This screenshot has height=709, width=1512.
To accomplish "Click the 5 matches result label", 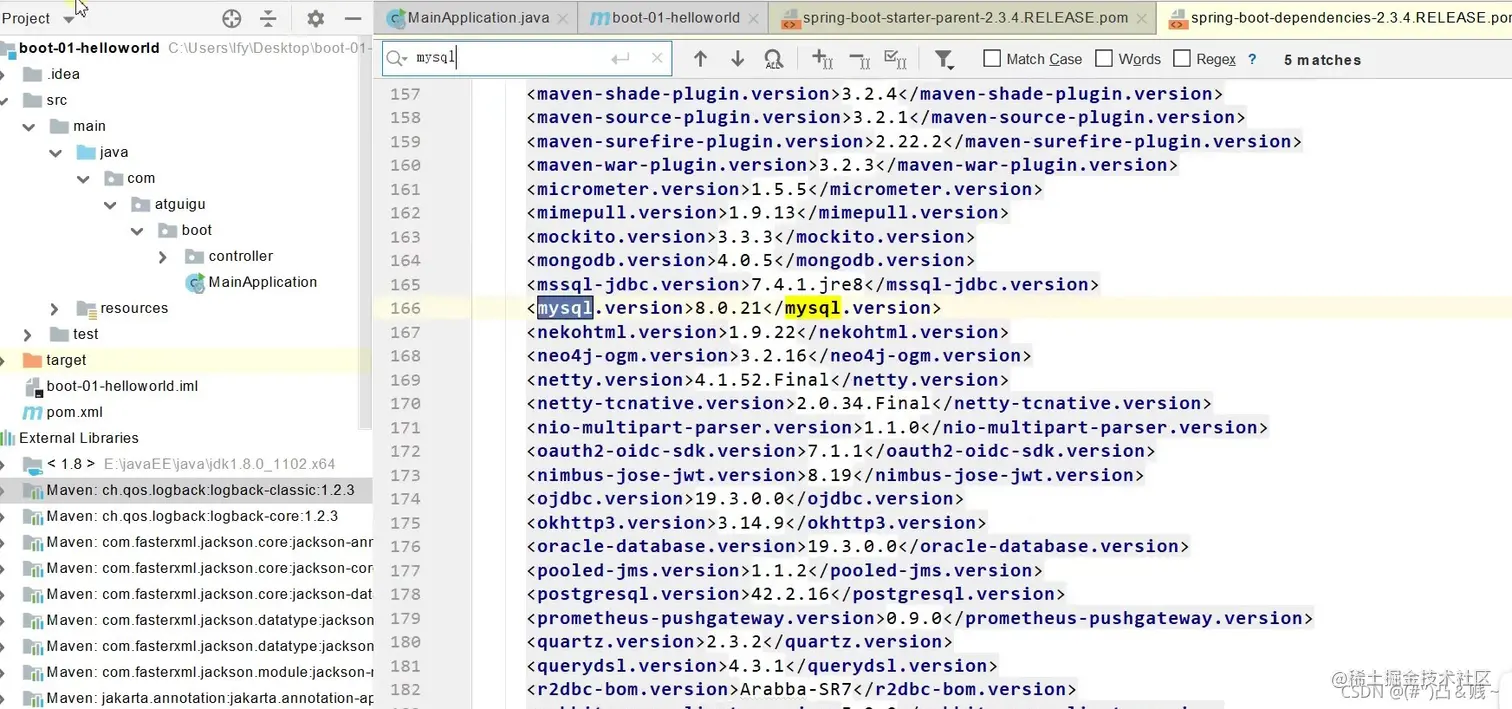I will pos(1322,60).
